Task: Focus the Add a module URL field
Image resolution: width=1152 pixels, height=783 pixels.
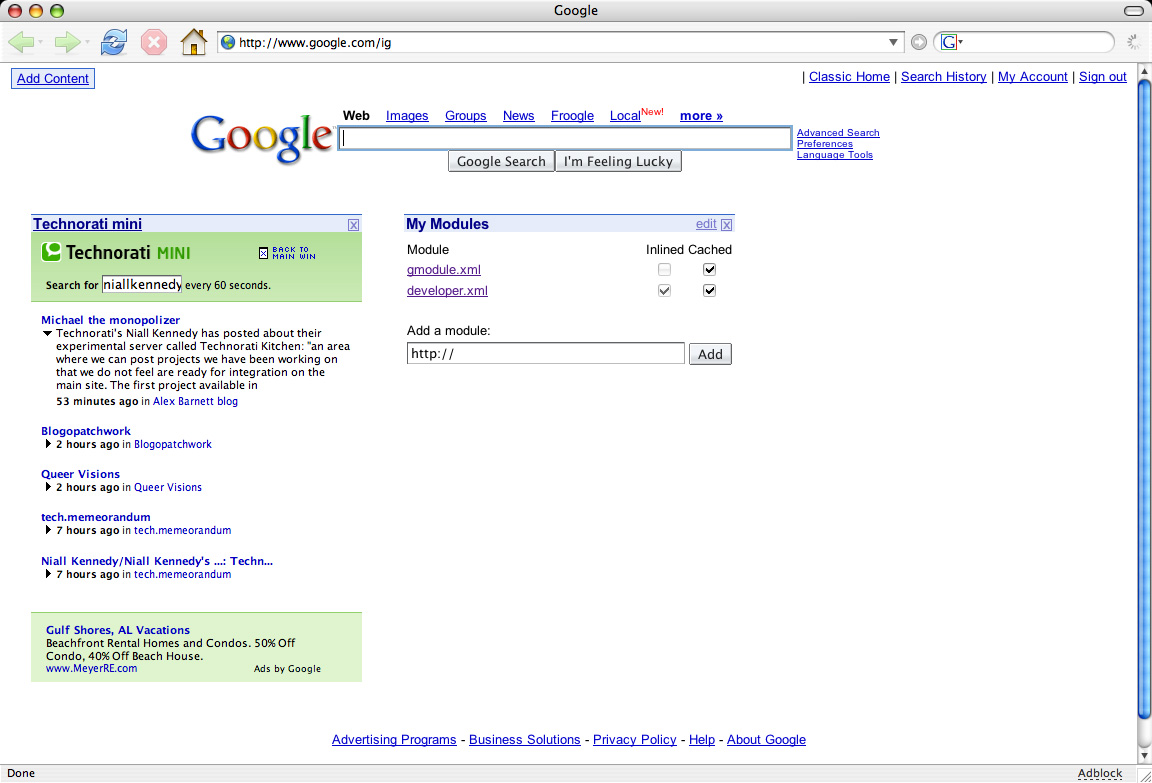Action: point(546,353)
